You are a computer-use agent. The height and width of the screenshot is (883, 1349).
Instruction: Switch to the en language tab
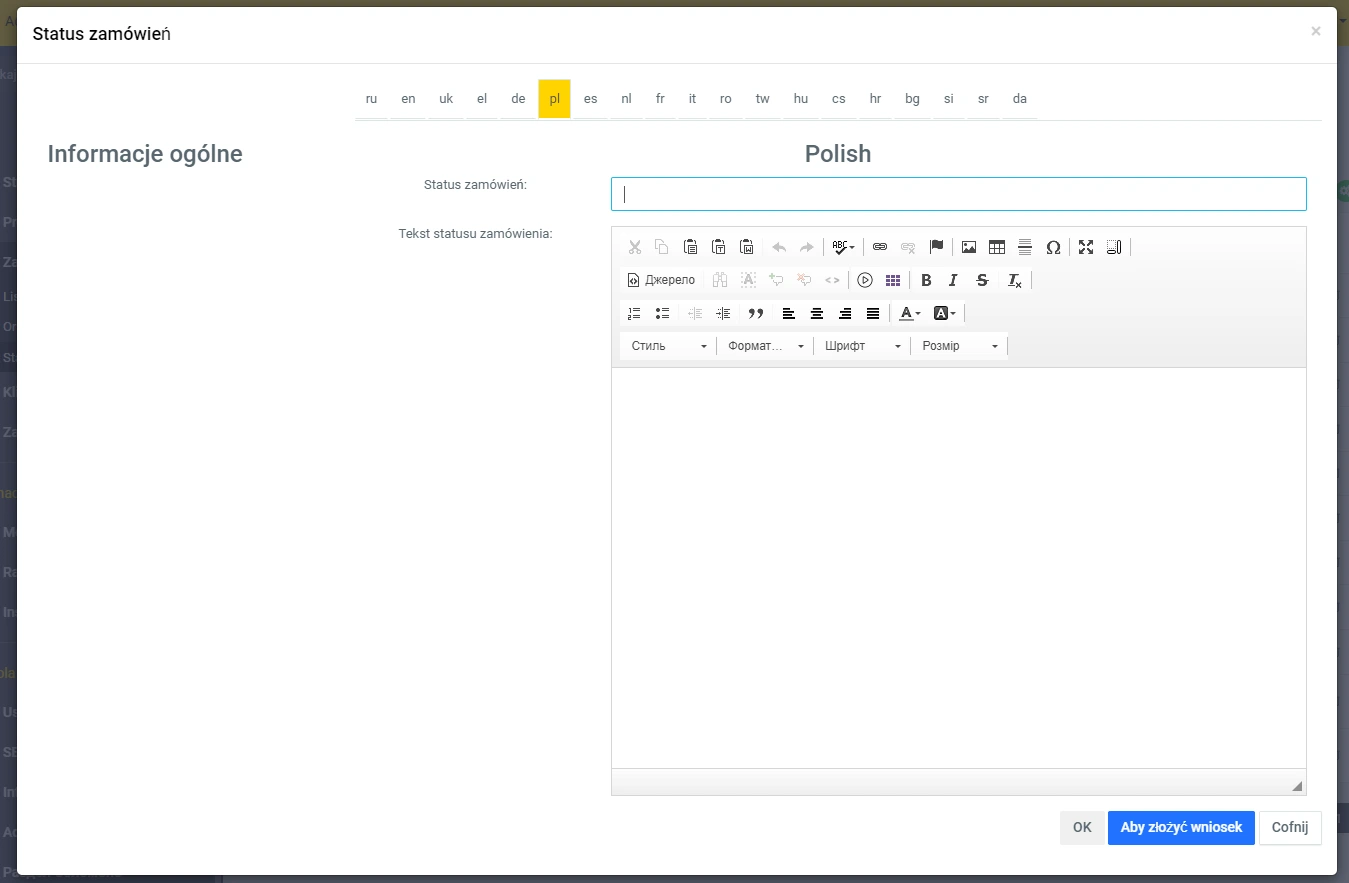pyautogui.click(x=408, y=99)
